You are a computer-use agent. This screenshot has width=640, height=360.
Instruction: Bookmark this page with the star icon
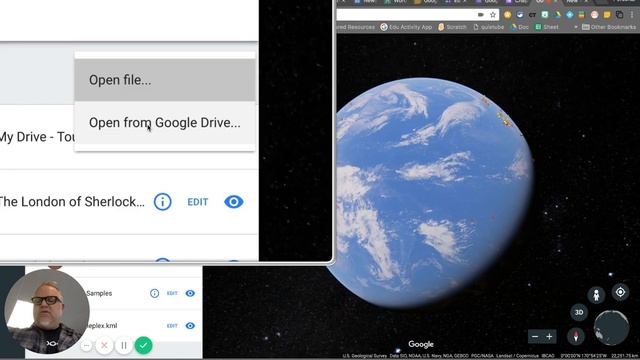click(x=493, y=15)
